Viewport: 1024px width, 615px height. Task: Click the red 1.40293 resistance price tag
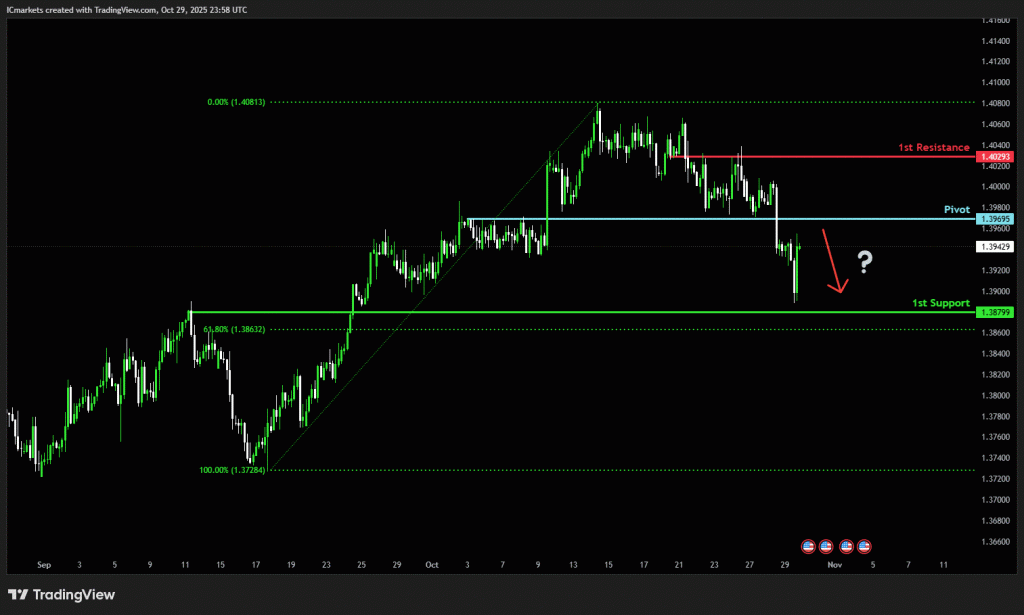click(996, 157)
